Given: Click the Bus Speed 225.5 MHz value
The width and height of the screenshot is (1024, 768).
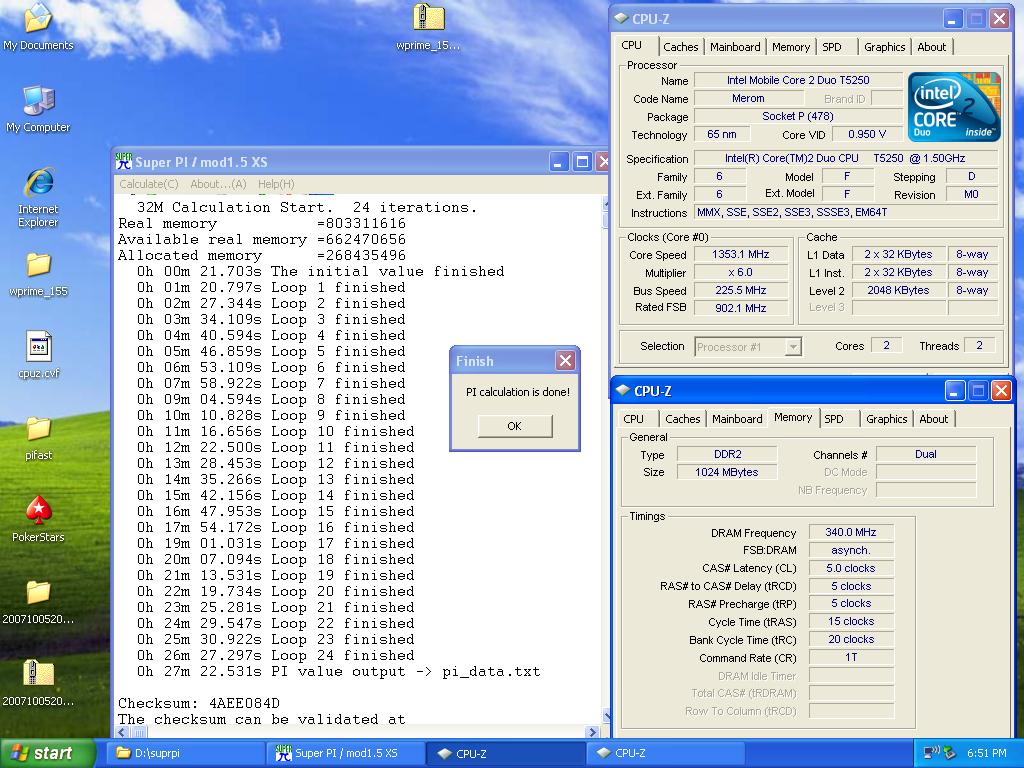Looking at the screenshot, I should [741, 290].
